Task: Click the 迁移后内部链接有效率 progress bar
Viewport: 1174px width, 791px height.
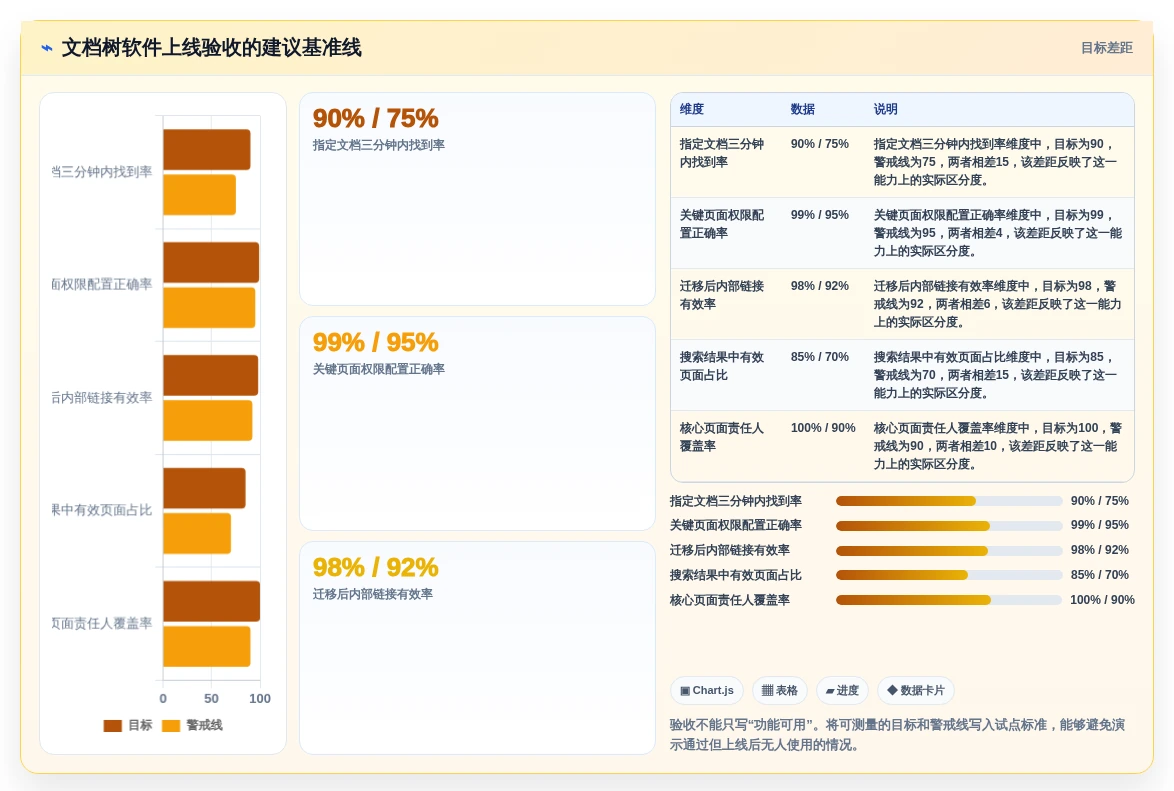Action: (949, 551)
